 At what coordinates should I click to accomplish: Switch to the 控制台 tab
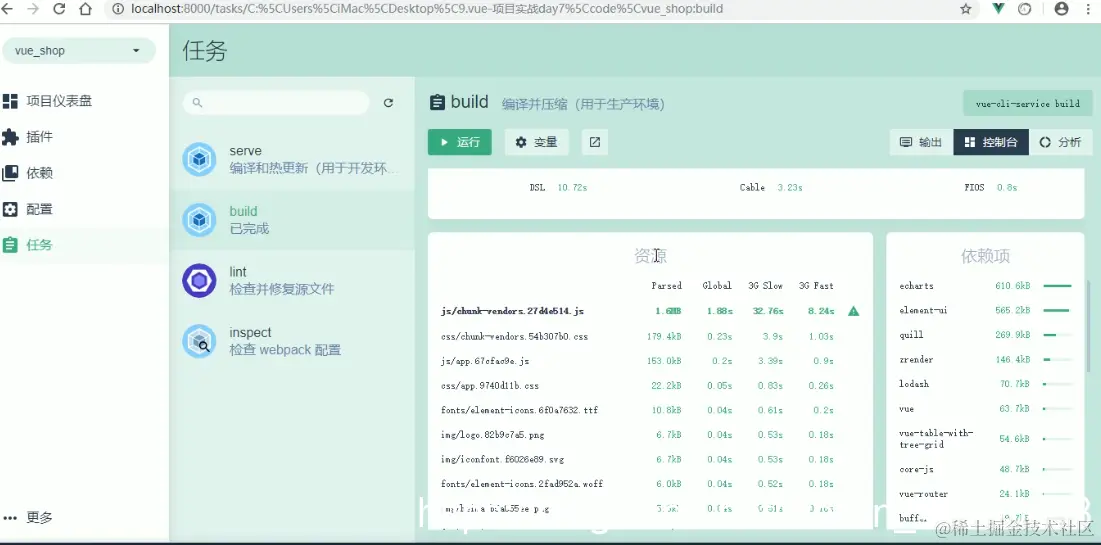tap(991, 142)
